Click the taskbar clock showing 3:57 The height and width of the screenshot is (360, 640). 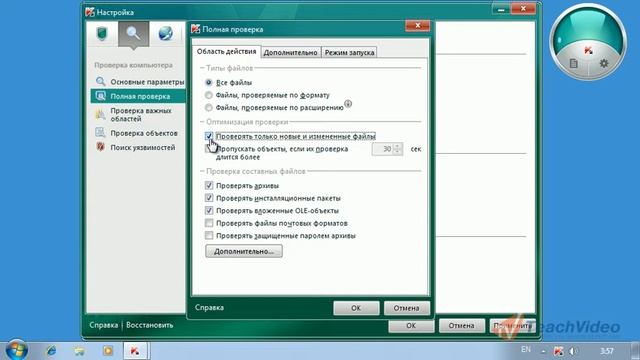(x=607, y=351)
